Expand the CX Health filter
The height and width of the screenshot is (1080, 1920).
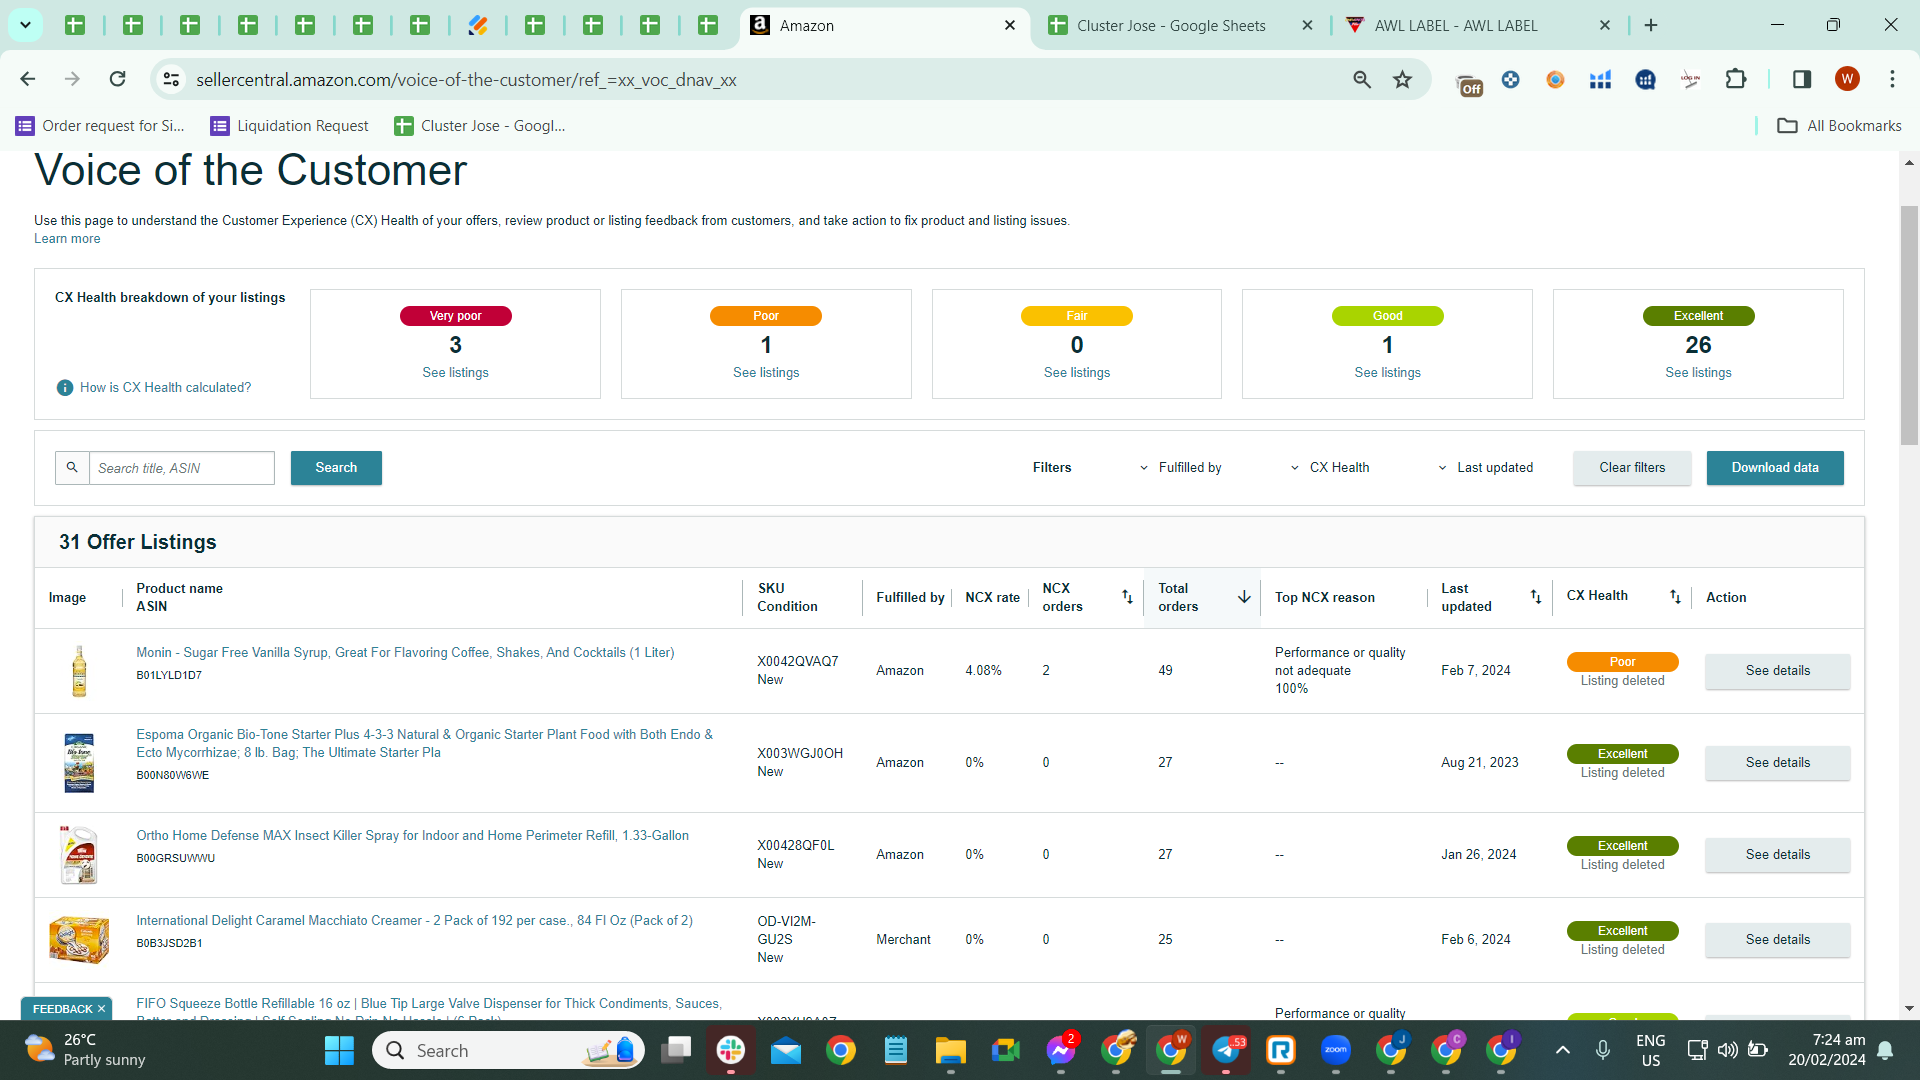[1330, 468]
